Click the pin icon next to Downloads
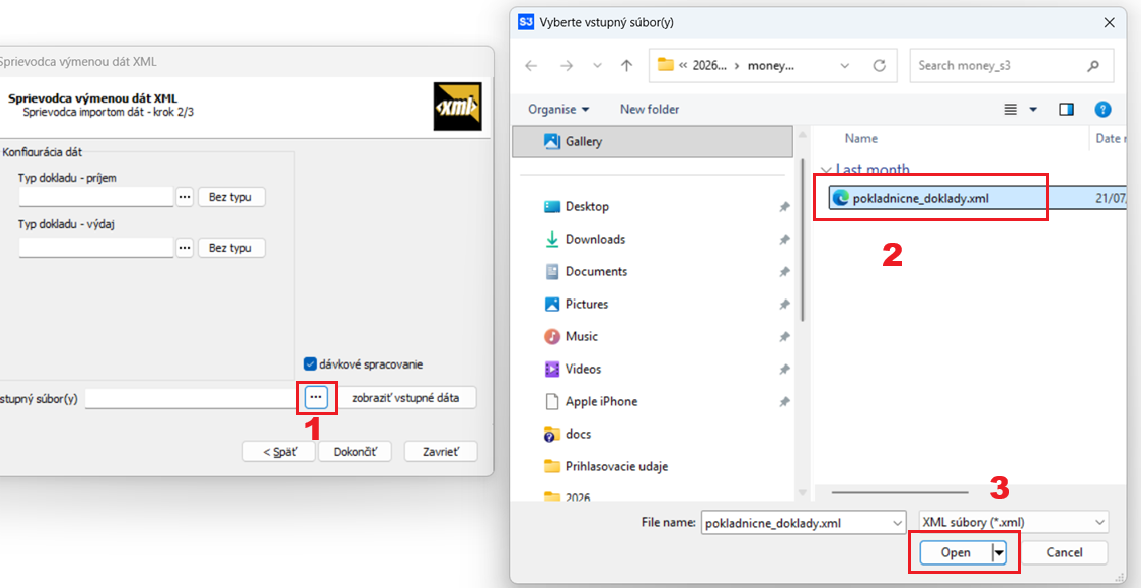Viewport: 1141px width, 588px height. coord(784,239)
